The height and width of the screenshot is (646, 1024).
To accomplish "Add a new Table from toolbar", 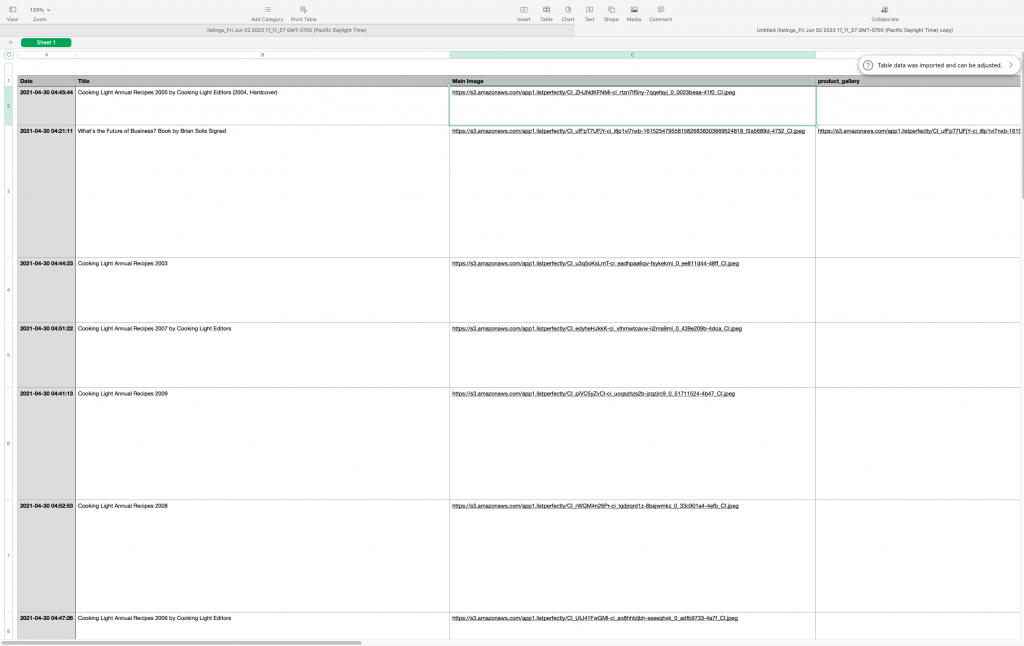I will point(547,10).
